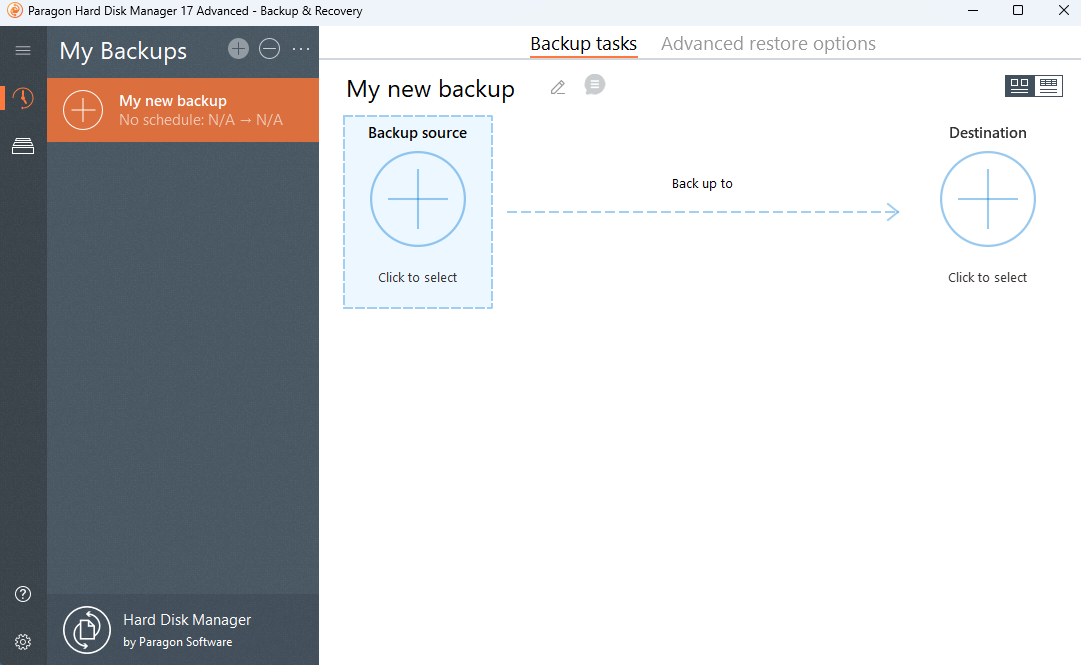Click 'Click to select' under Backup source
The image size is (1081, 665).
click(x=418, y=278)
